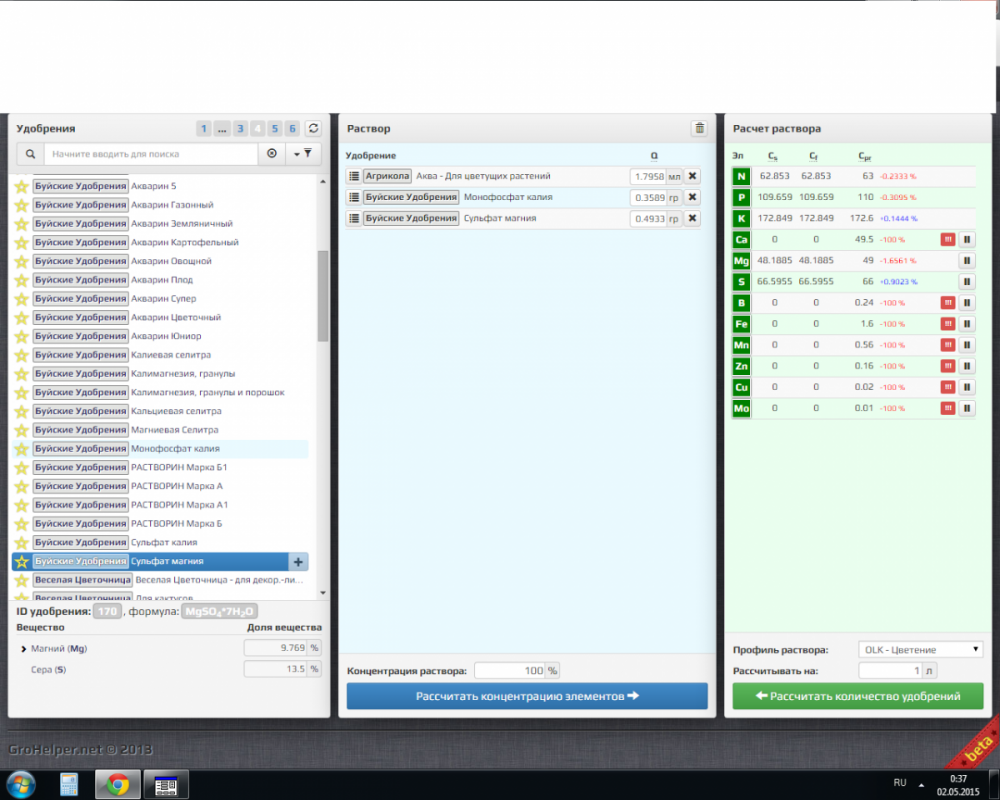Click the red warning icon for Ca
1000x800 pixels.
[x=948, y=239]
